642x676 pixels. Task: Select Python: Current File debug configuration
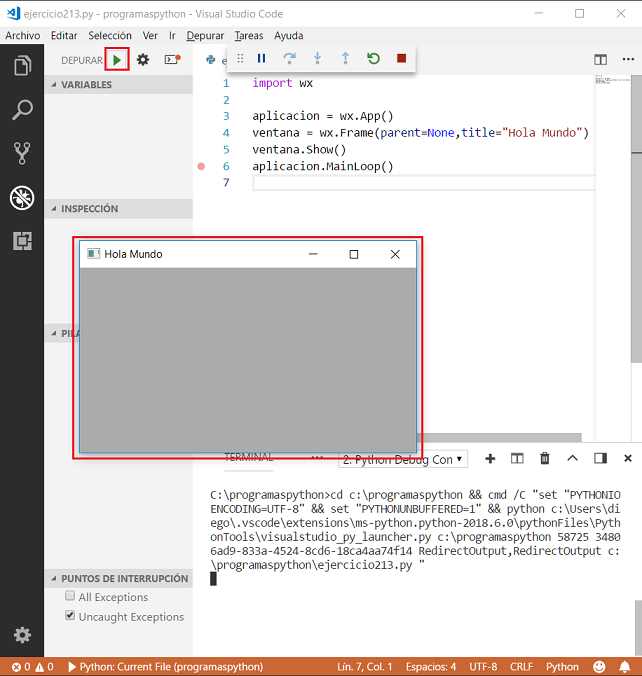166,667
